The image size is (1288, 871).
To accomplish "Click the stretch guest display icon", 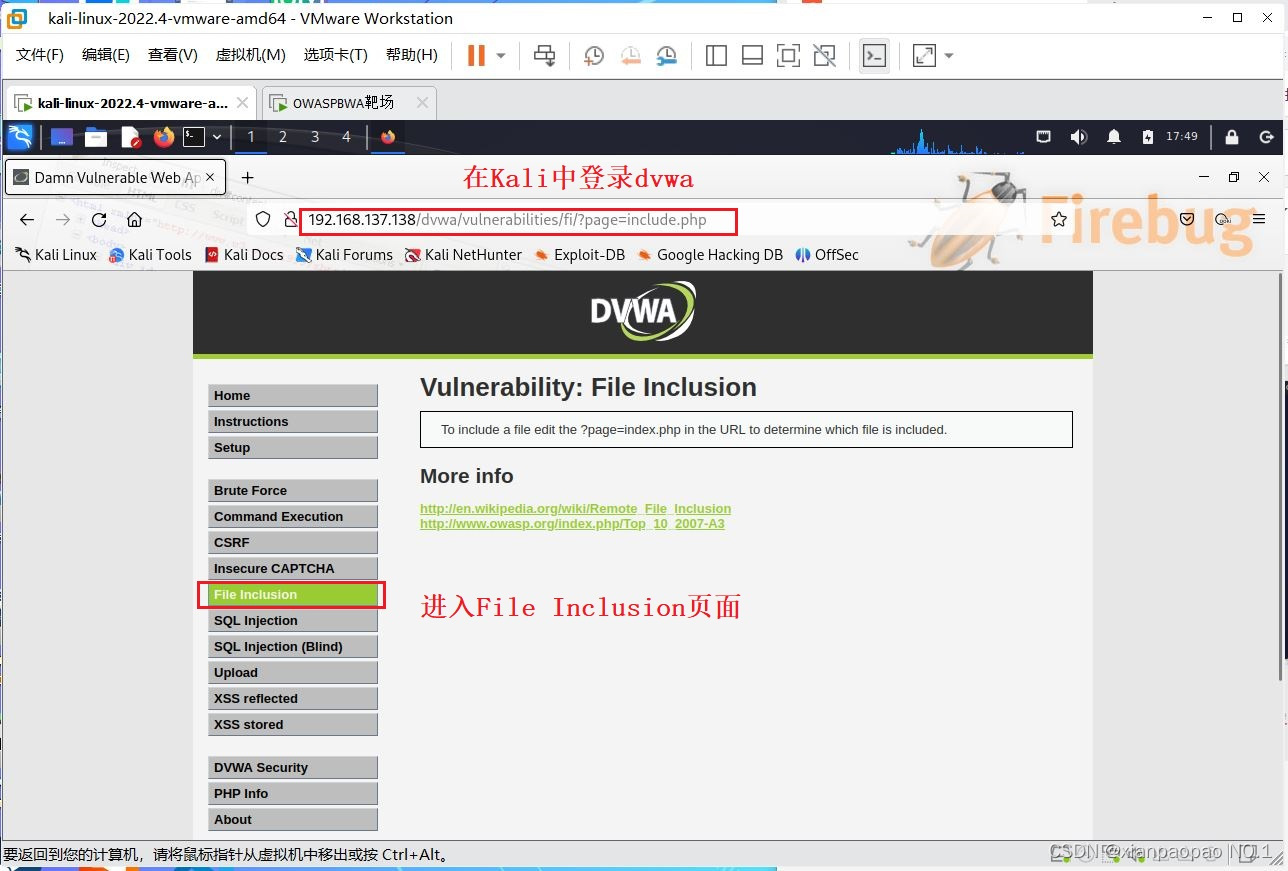I will tap(924, 56).
